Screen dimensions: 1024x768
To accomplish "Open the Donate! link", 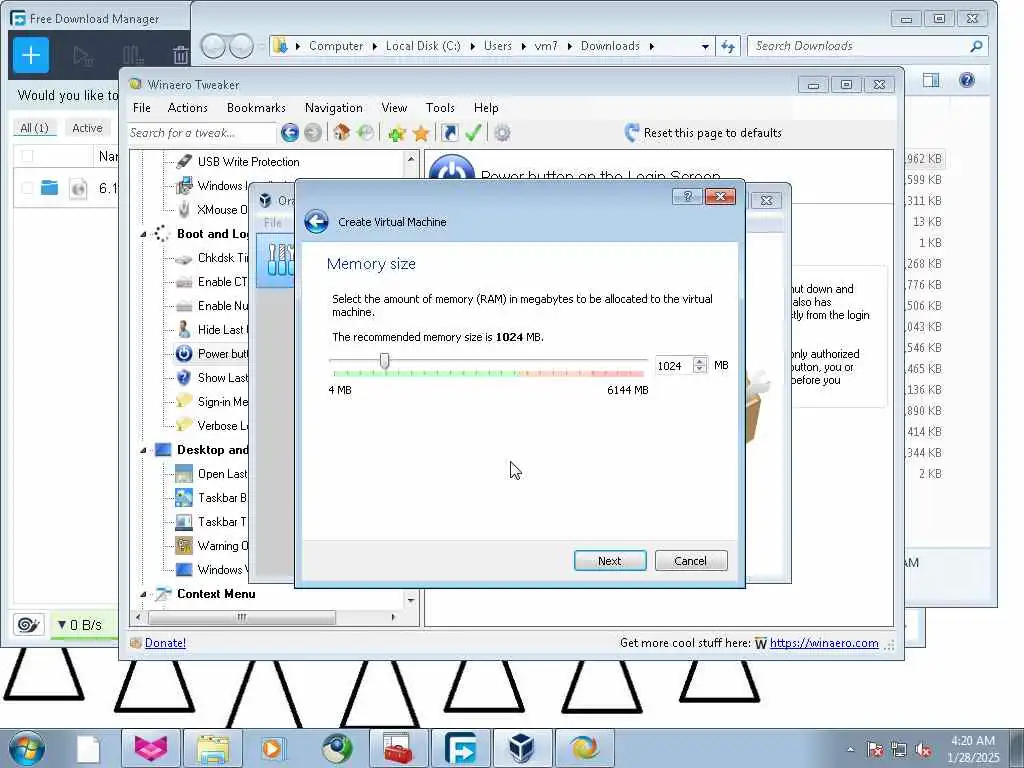I will pos(165,643).
